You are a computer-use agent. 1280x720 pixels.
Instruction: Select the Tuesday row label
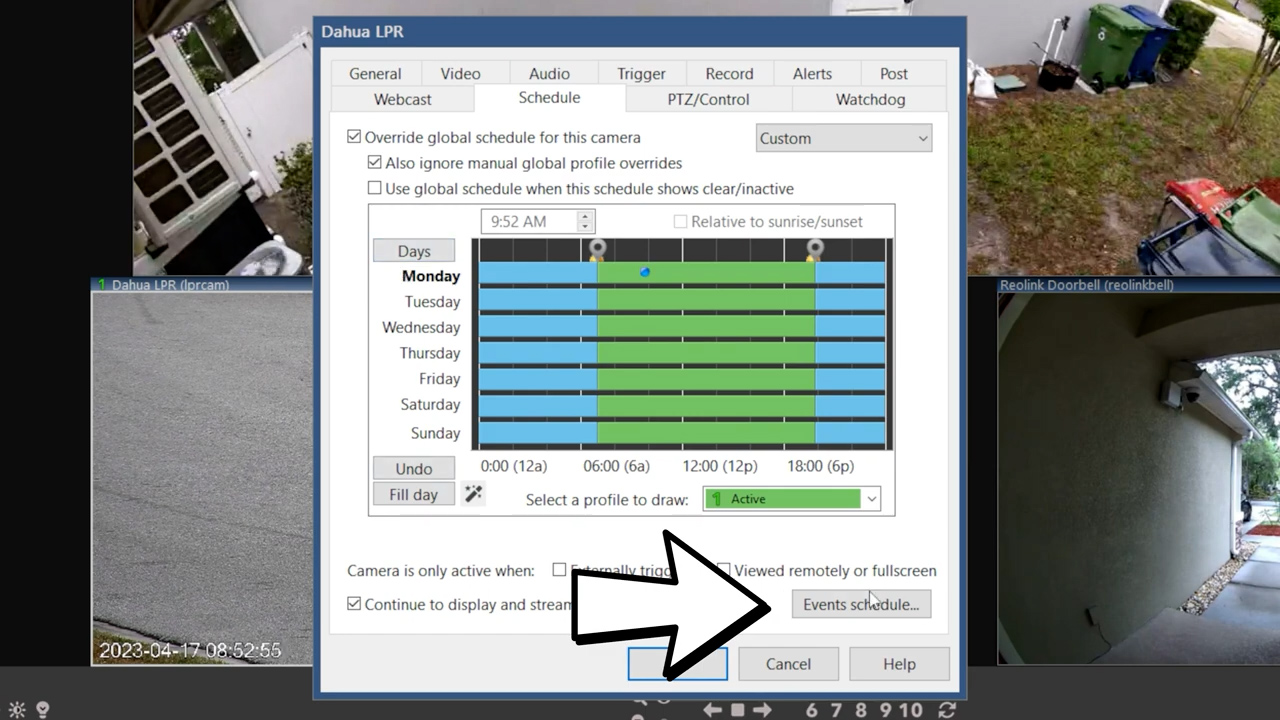click(x=432, y=302)
